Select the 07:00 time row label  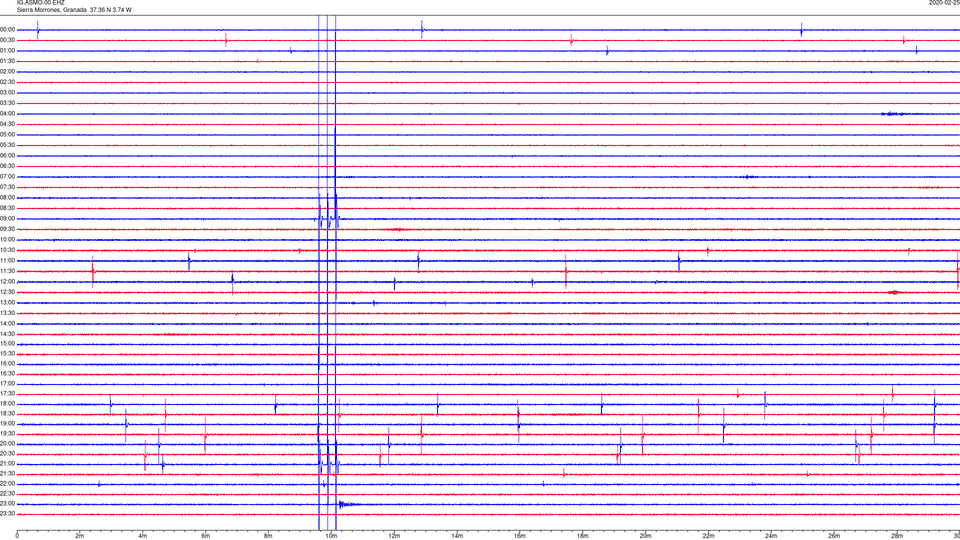8,177
